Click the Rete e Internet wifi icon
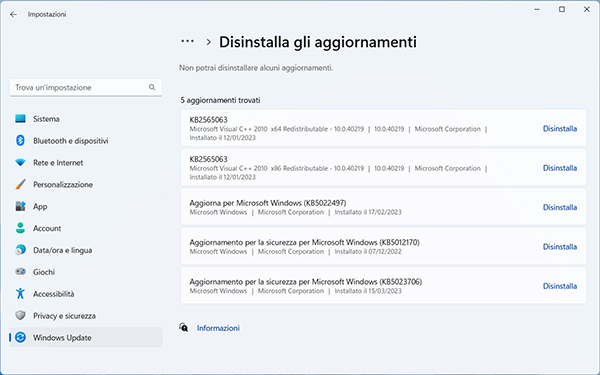The width and height of the screenshot is (600, 375). 20,163
